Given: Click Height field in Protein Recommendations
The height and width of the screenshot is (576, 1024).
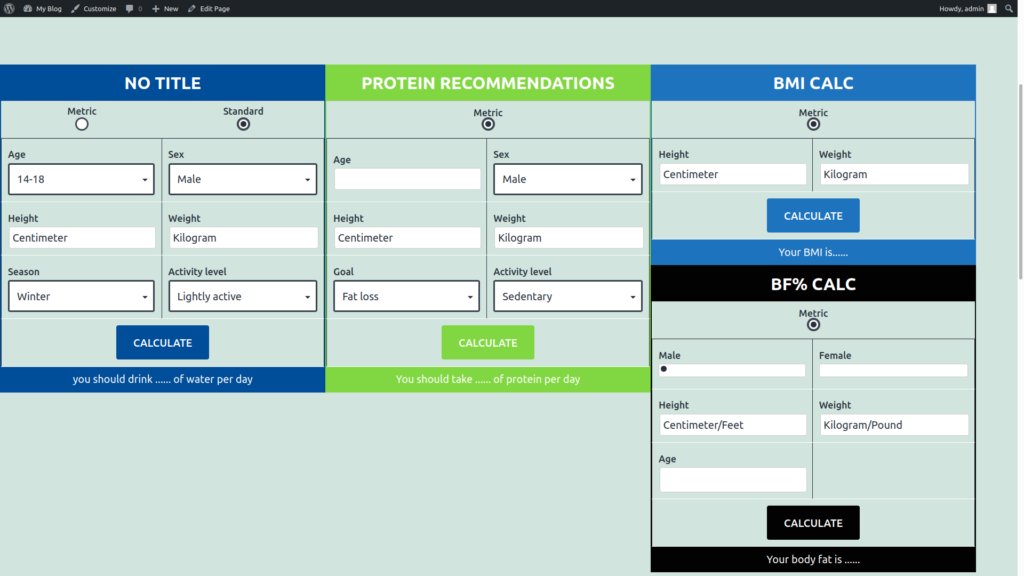Looking at the screenshot, I should (x=407, y=238).
